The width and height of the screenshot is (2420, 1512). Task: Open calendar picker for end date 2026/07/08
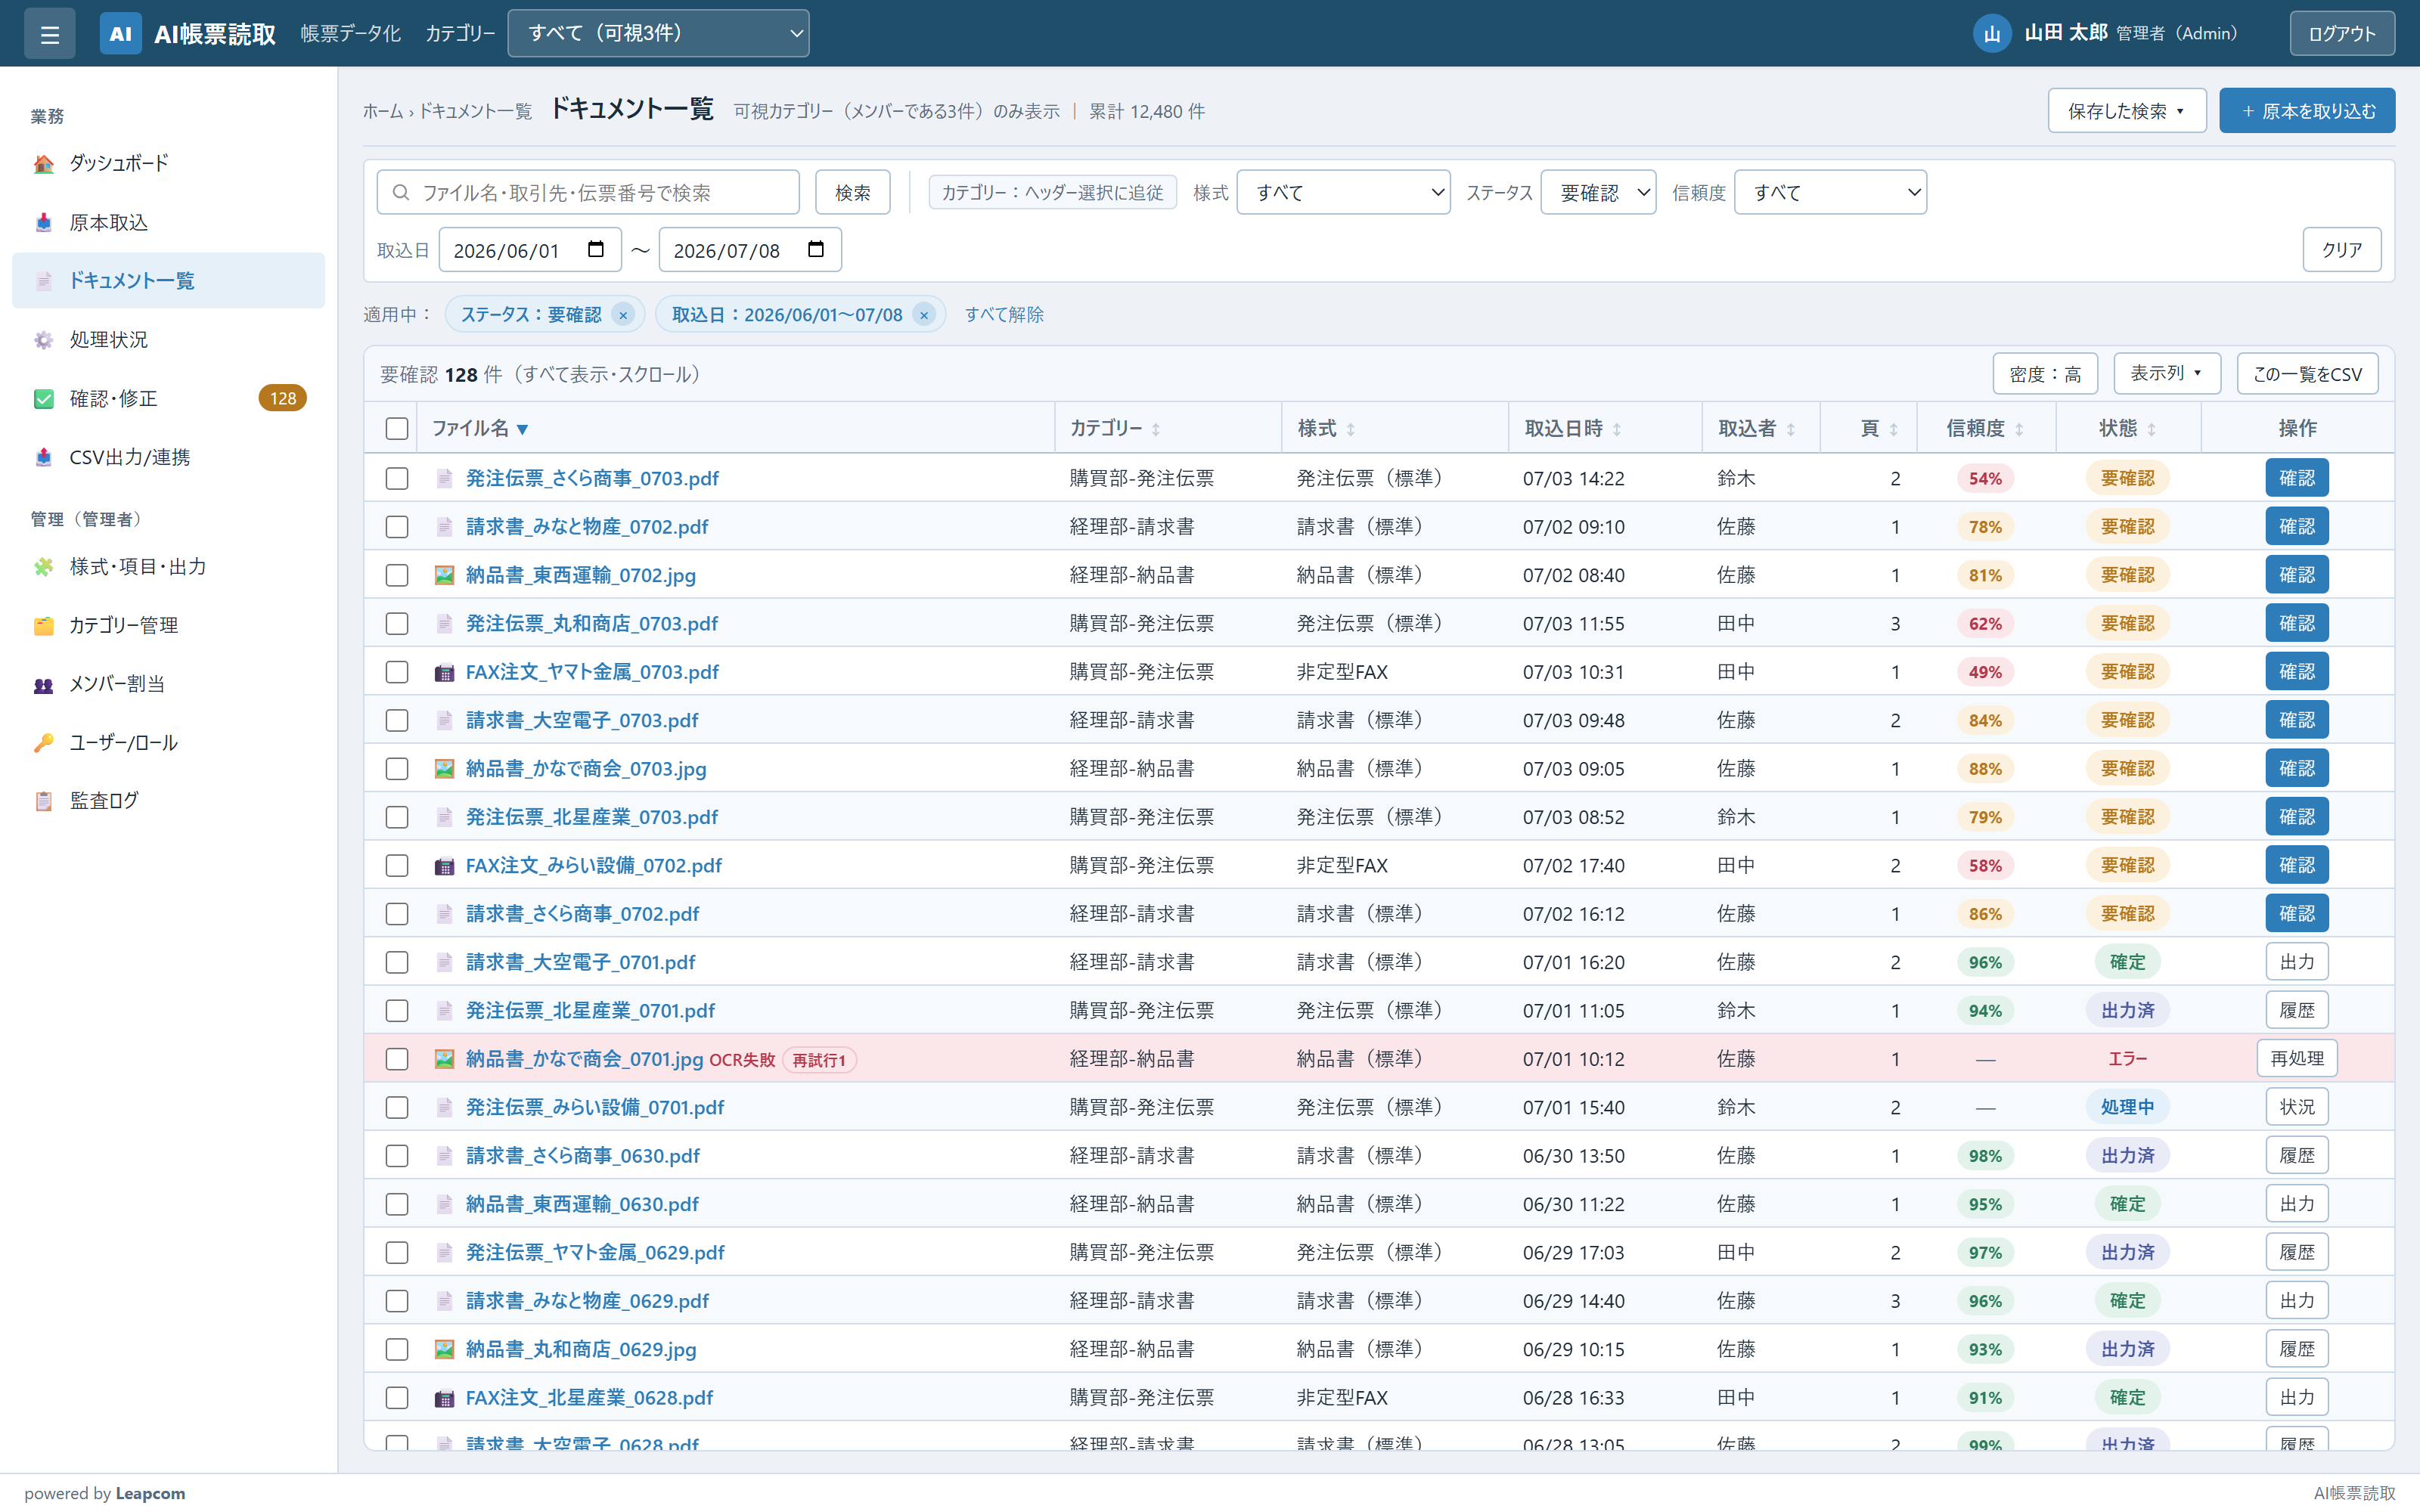816,249
